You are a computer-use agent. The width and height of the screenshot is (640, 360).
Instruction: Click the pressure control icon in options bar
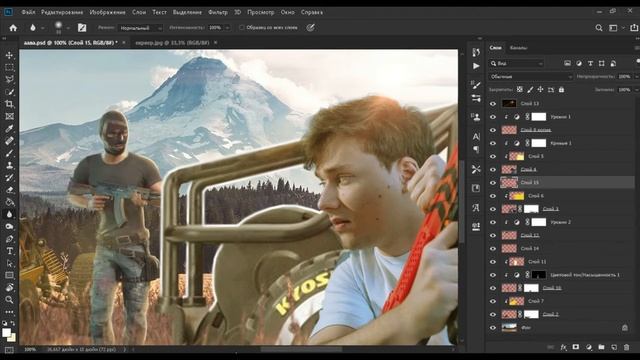pos(311,28)
